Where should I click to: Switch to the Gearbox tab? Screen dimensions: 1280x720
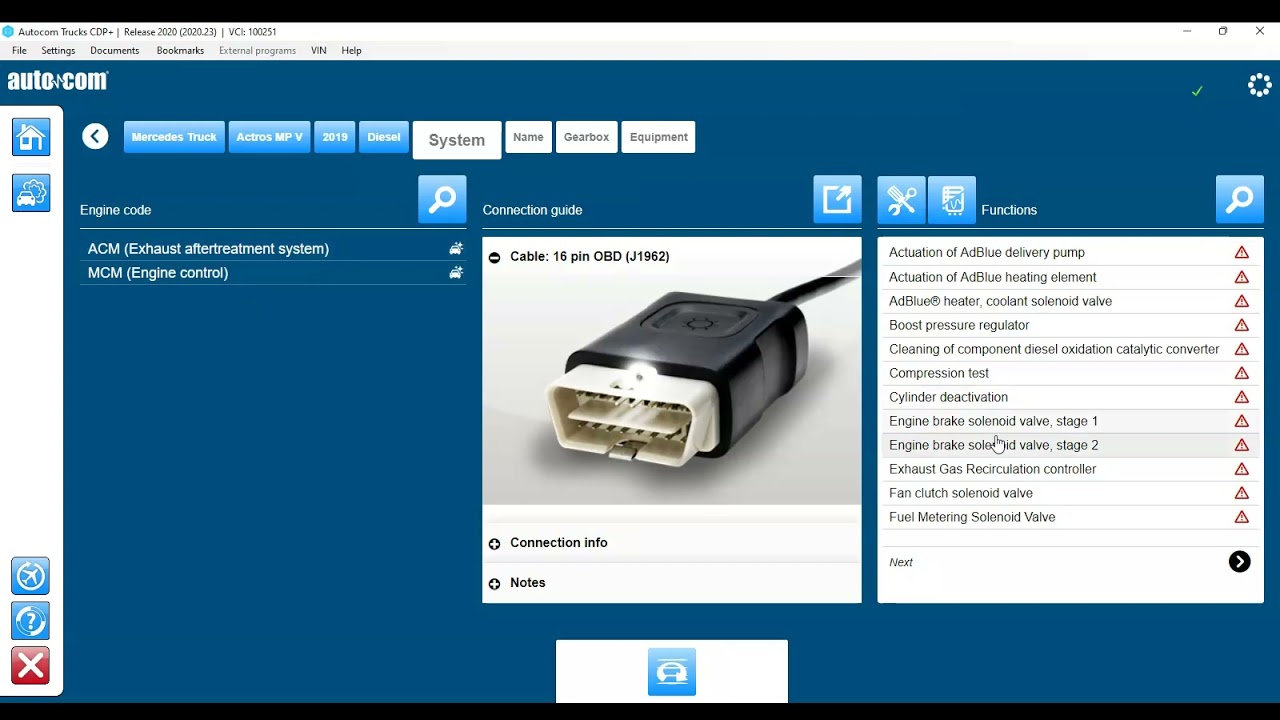(x=586, y=137)
